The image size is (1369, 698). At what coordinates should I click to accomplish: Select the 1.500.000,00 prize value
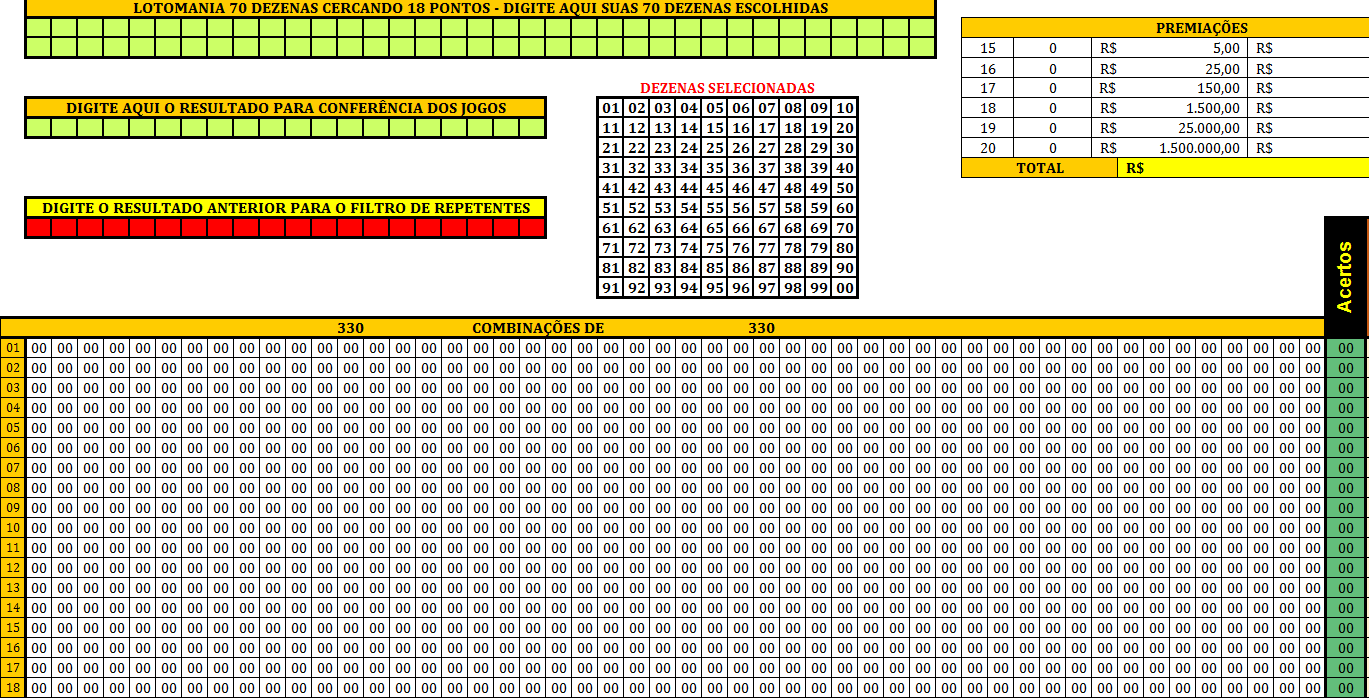pyautogui.click(x=1200, y=148)
